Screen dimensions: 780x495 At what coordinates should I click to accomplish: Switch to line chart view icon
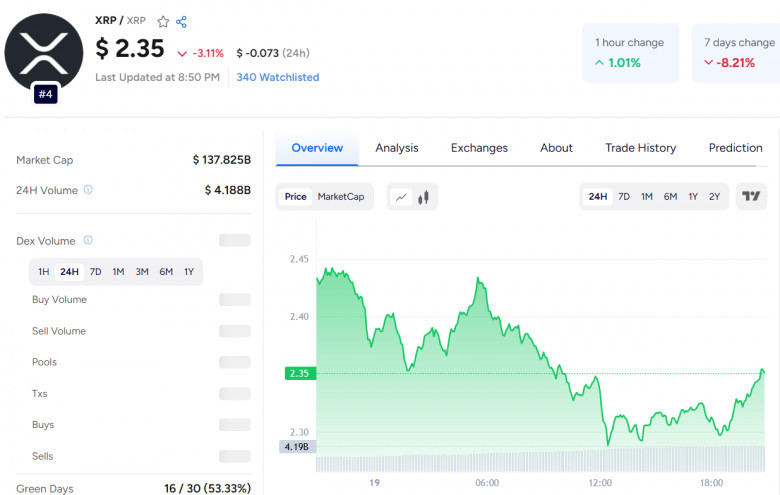click(401, 197)
